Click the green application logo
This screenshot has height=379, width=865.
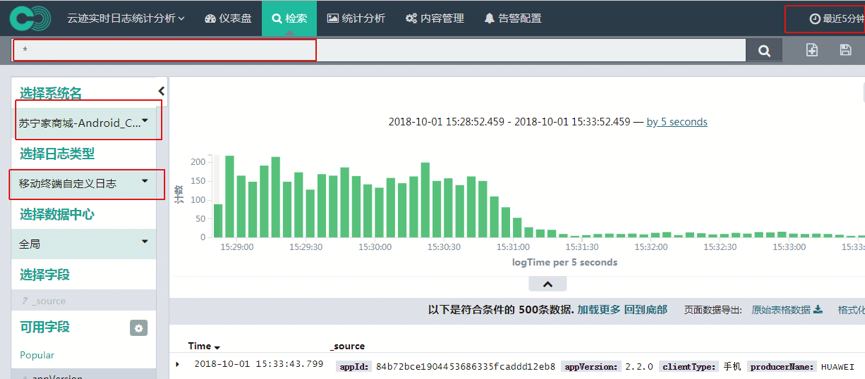point(29,18)
